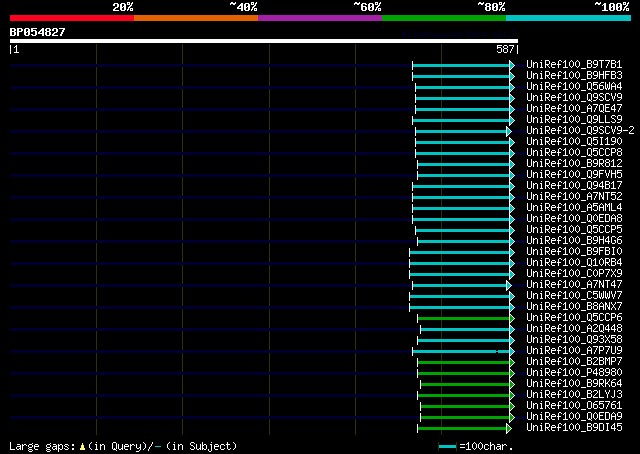Click the UniRef100_P48980 subject name
The height and width of the screenshot is (454, 640).
(574, 373)
